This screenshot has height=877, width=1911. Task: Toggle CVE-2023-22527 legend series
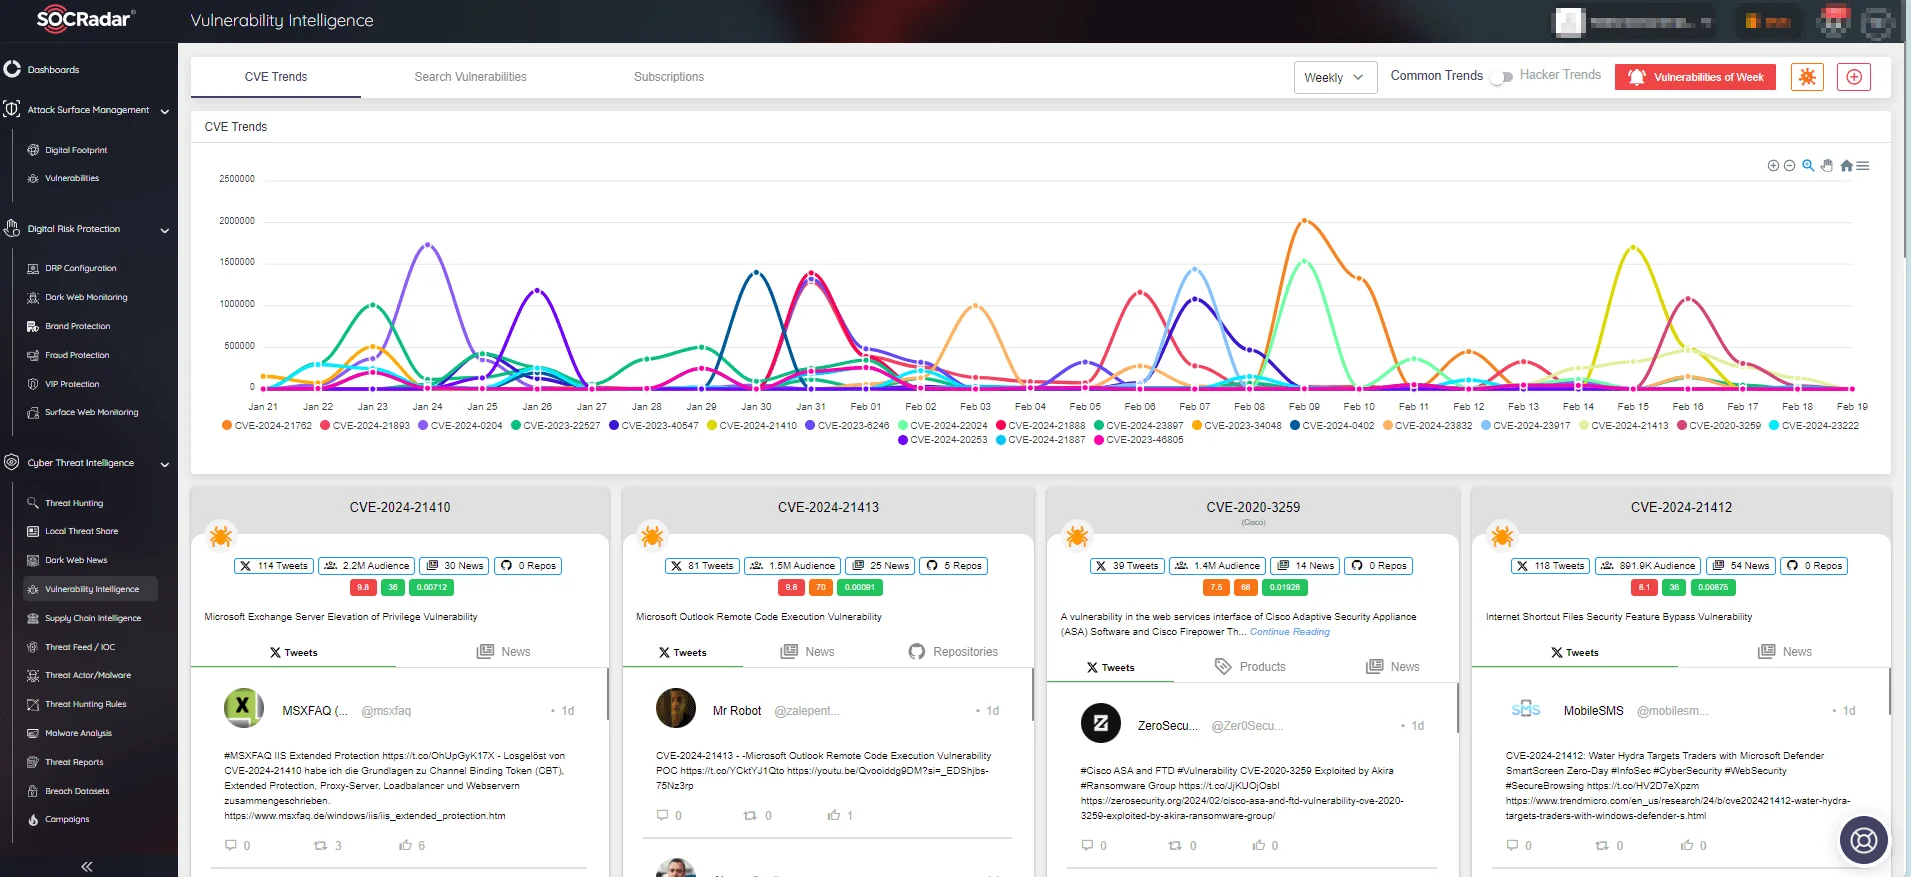[556, 425]
